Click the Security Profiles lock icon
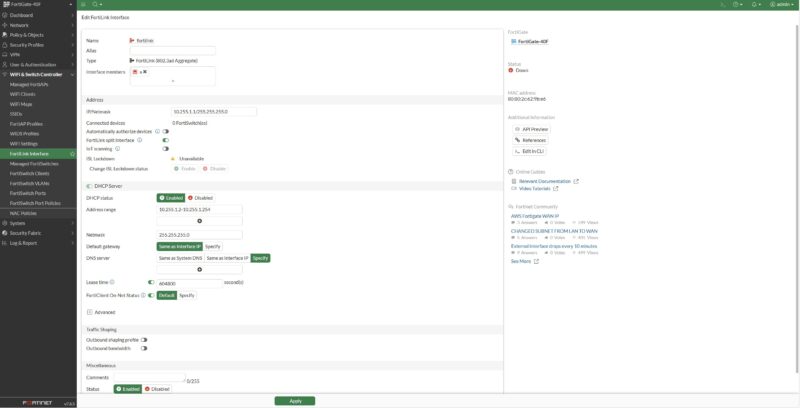Image resolution: width=800 pixels, height=408 pixels. pyautogui.click(x=5, y=45)
